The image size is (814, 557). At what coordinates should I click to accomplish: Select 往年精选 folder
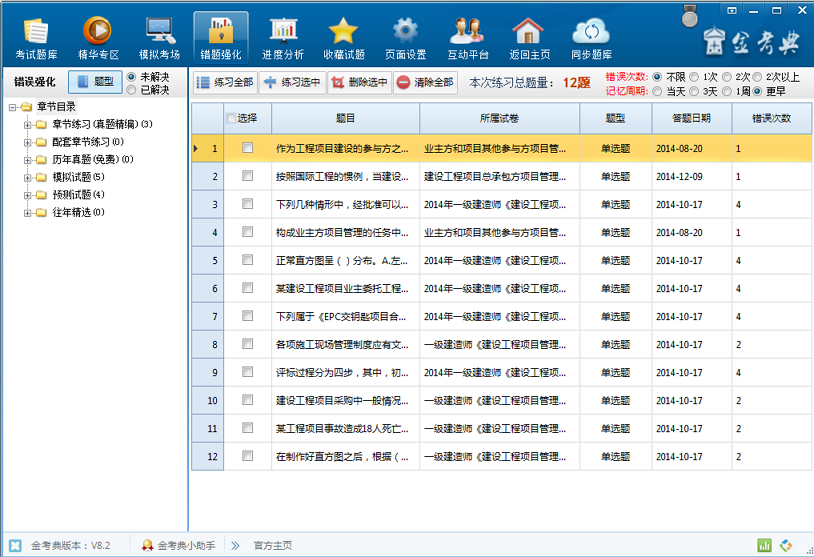pos(70,212)
